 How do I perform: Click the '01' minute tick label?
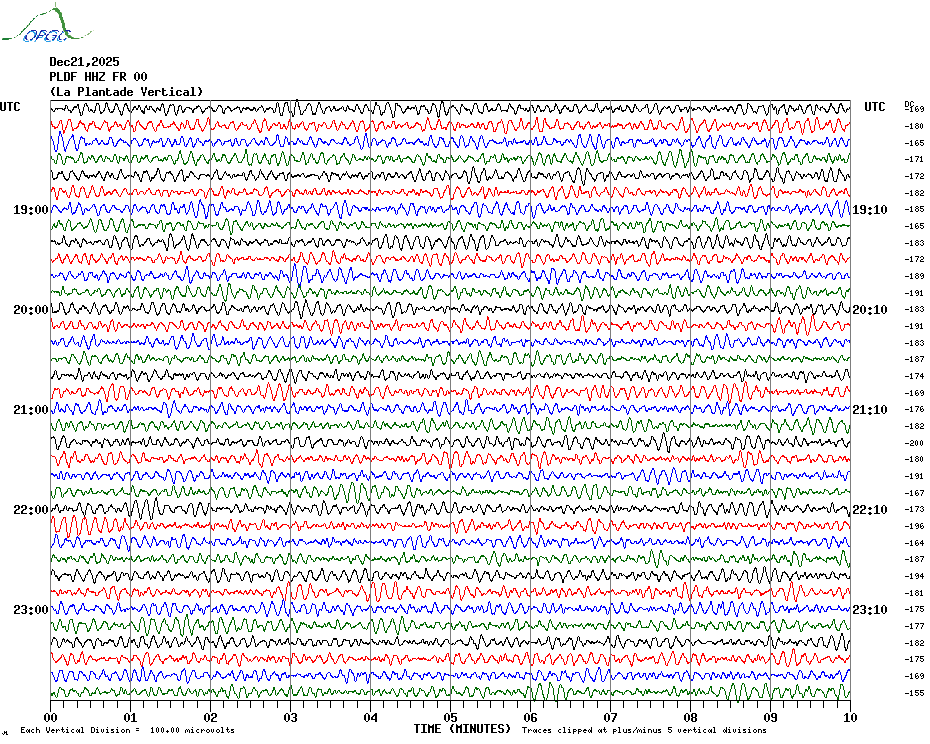coord(130,718)
